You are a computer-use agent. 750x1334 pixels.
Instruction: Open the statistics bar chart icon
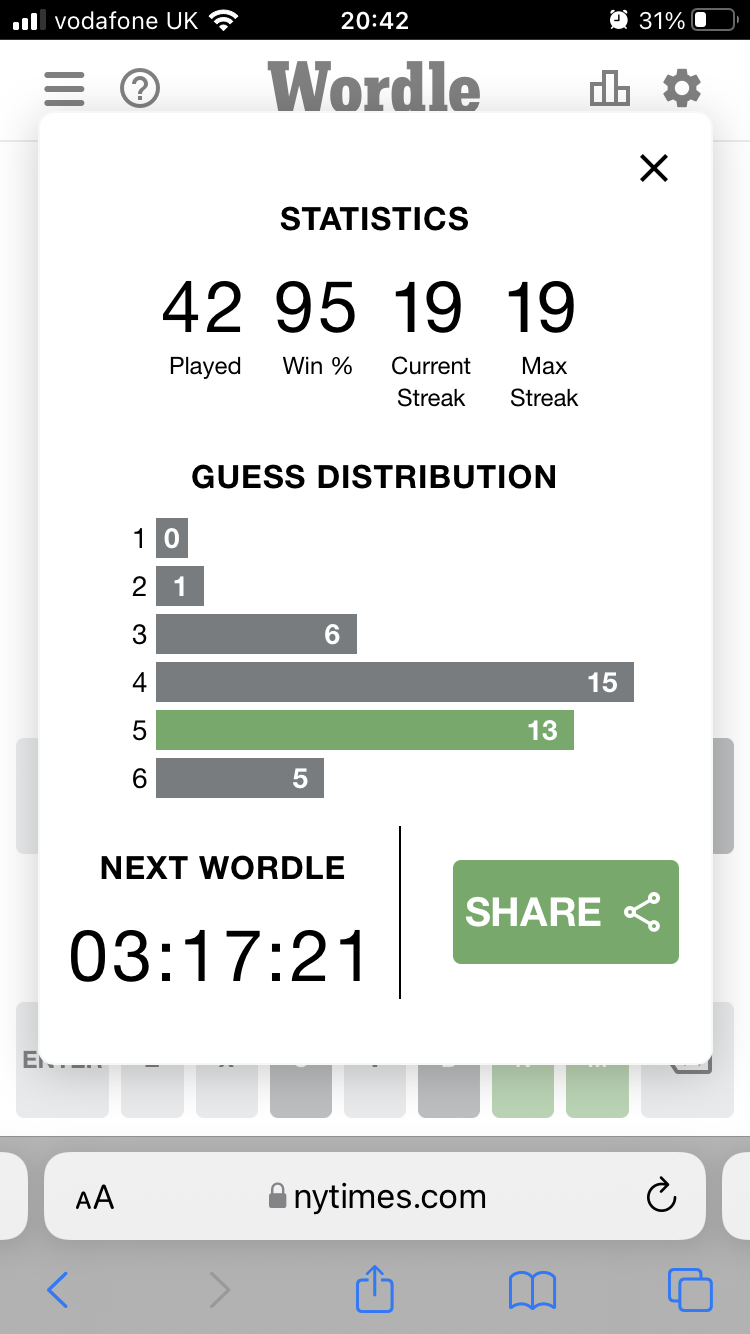coord(609,89)
